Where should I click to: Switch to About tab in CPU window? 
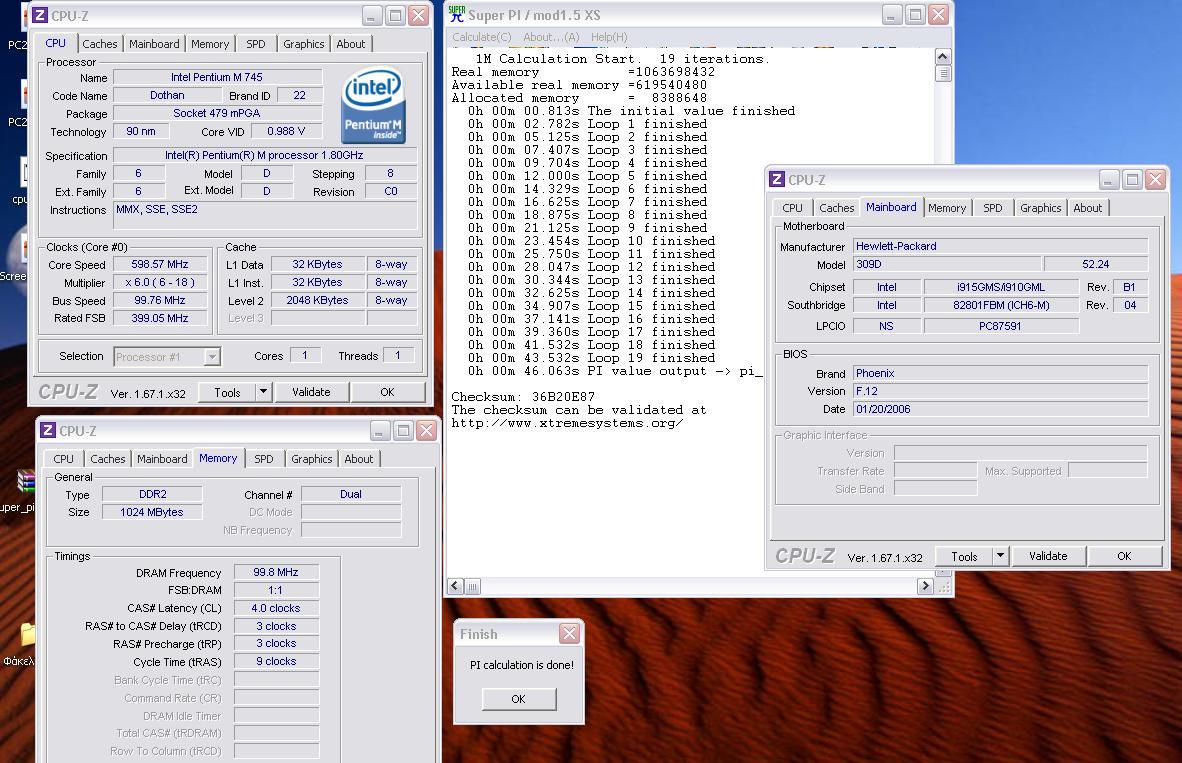[351, 44]
